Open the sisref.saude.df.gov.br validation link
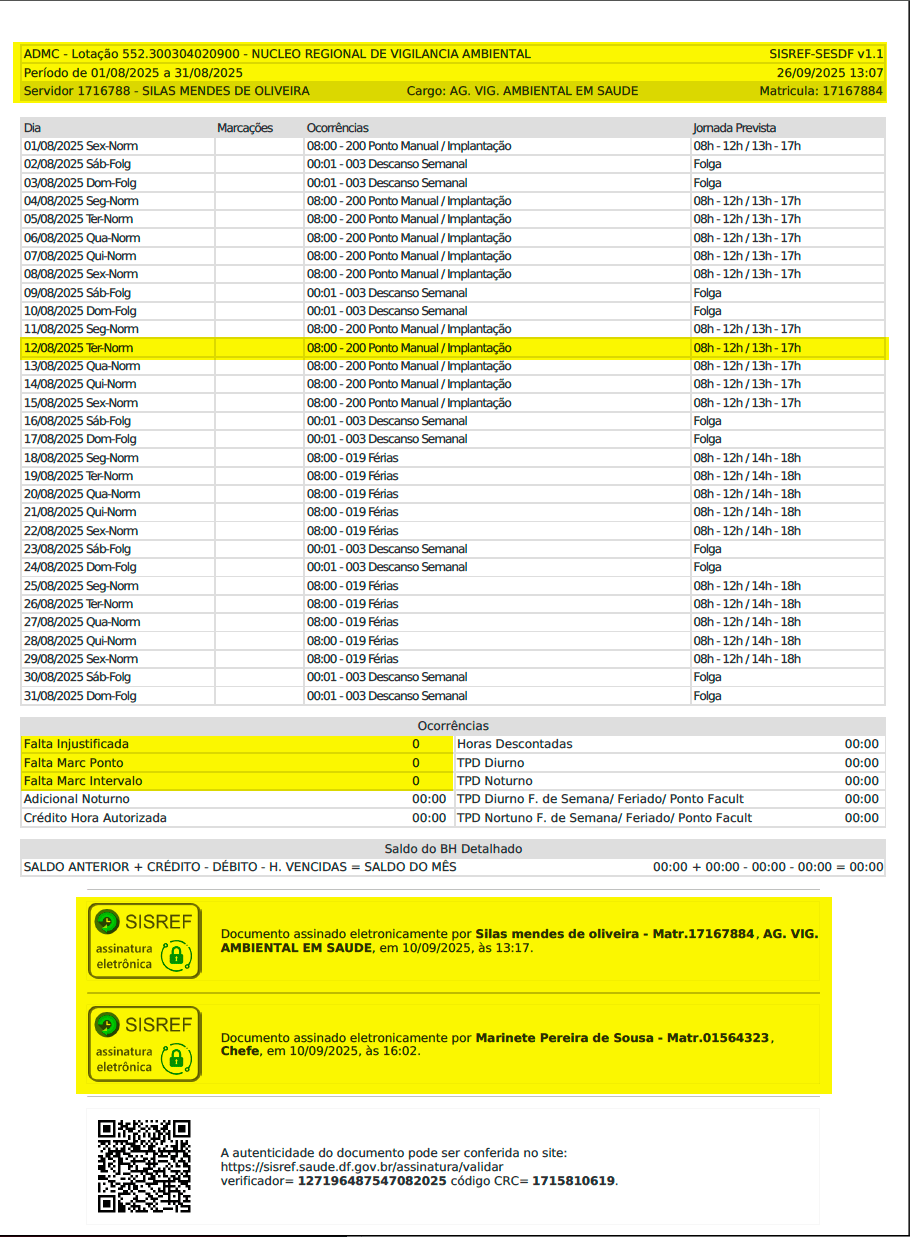 pos(361,1166)
